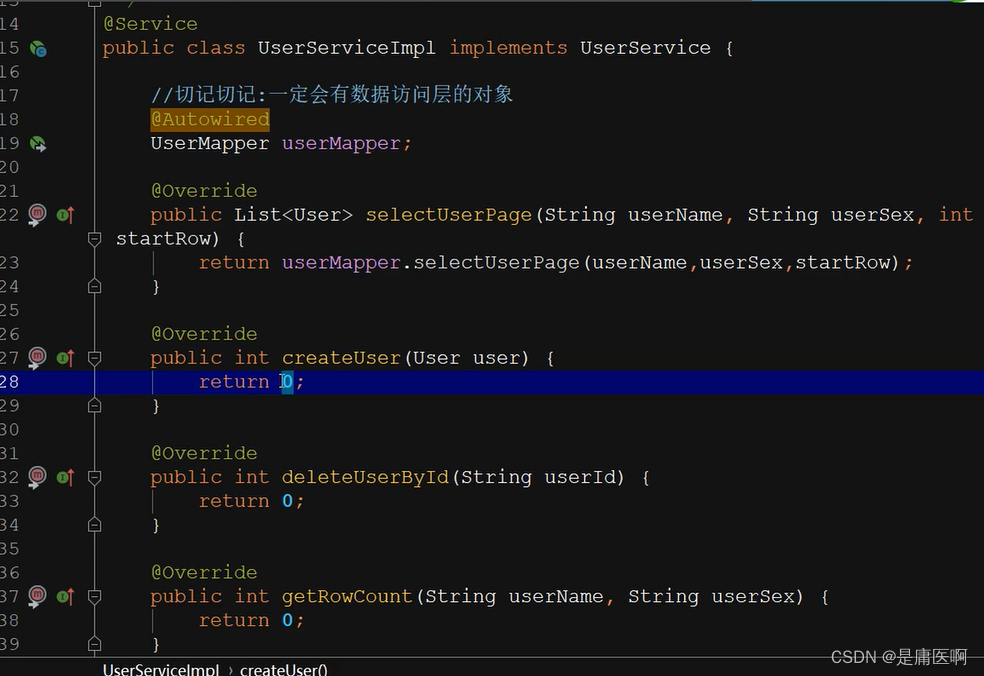The width and height of the screenshot is (984, 676).
Task: Click selected 0 on line 28
Action: pyautogui.click(x=287, y=382)
